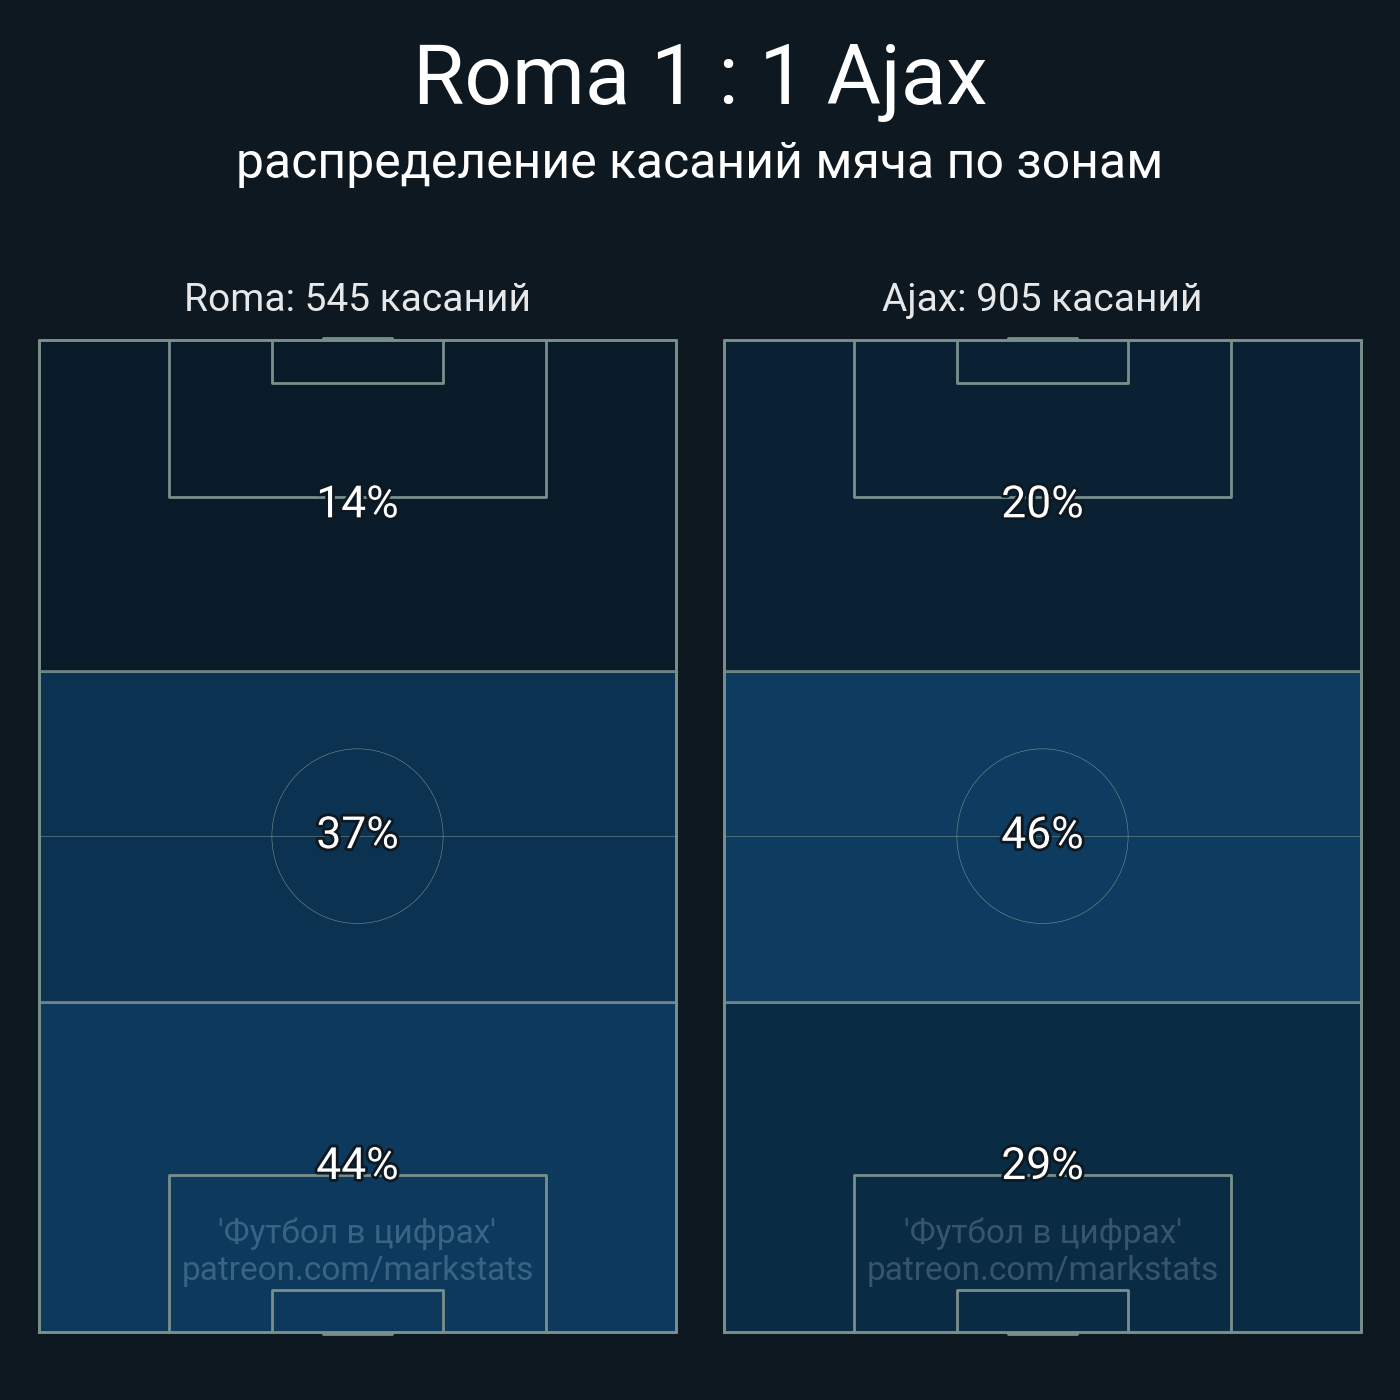
Task: Click the bottom six-yard box on Roma pitch
Action: coord(357,1311)
